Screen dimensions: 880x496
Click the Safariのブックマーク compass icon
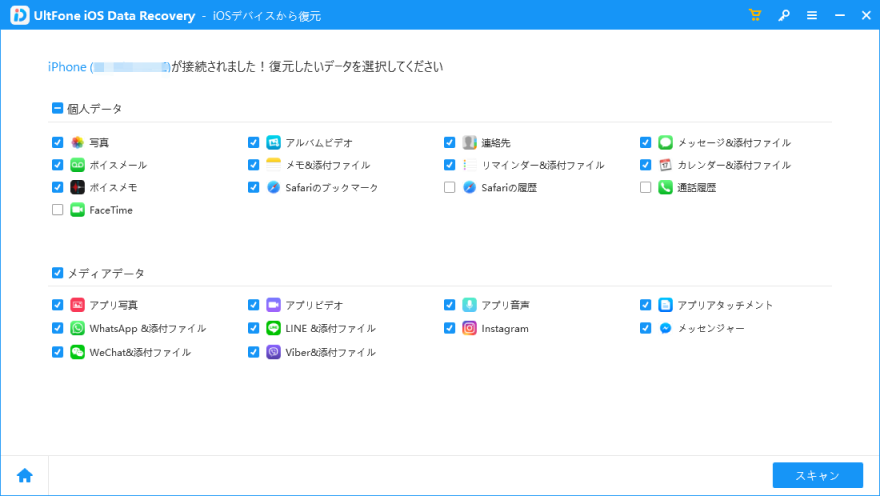(x=273, y=187)
